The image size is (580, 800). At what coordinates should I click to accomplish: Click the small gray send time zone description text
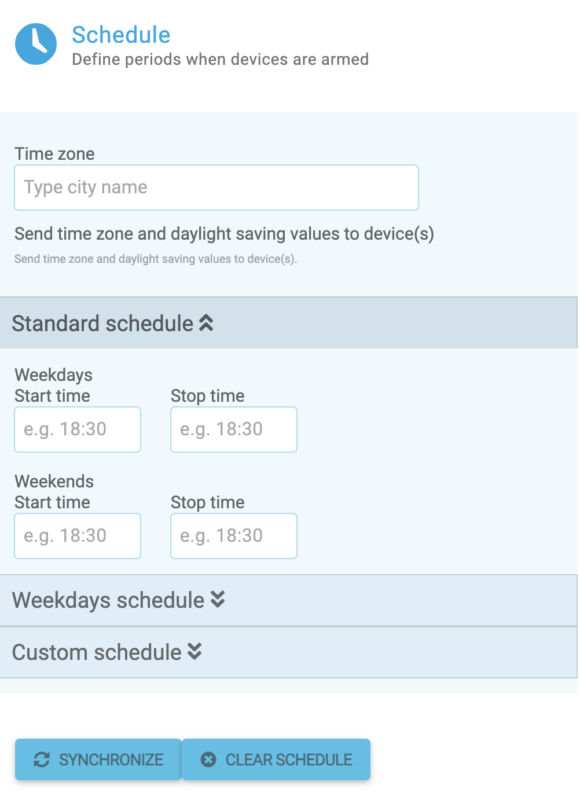(x=156, y=259)
